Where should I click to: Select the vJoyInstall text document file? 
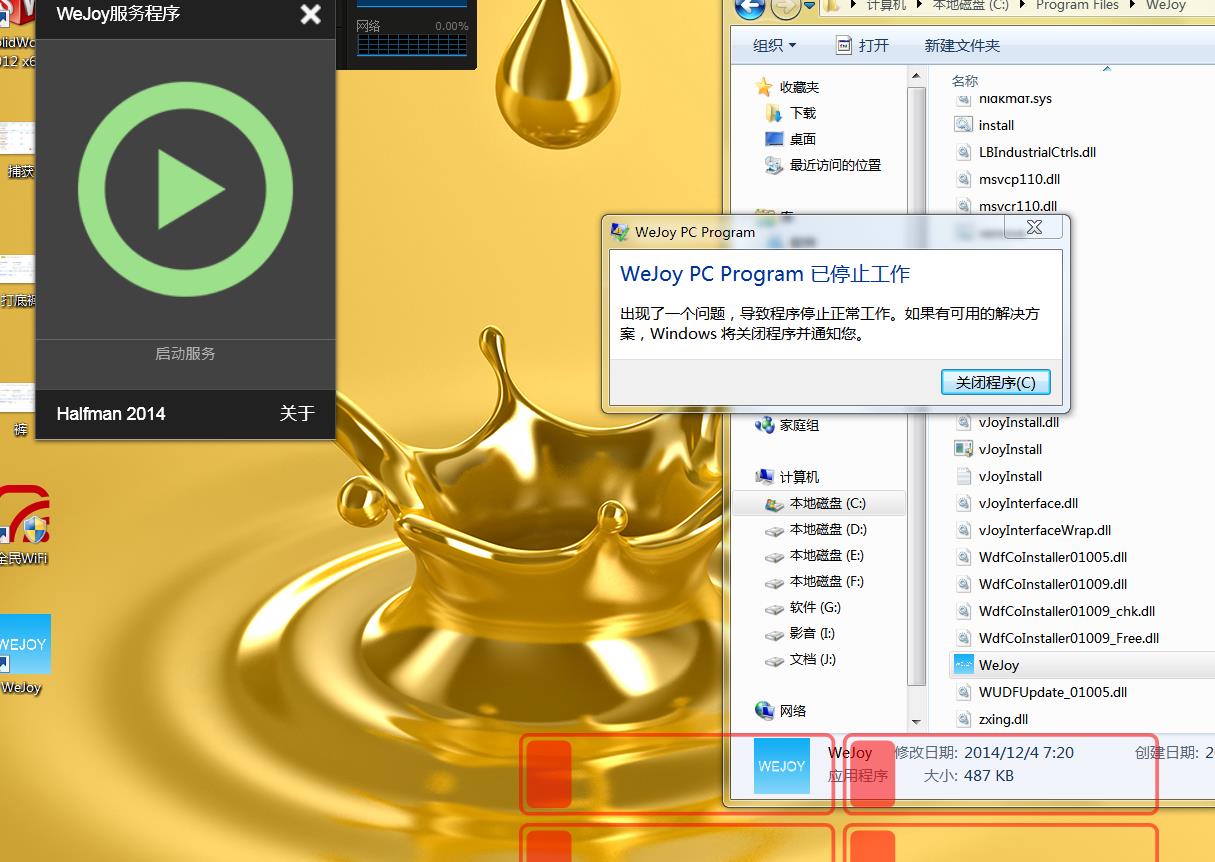(999, 476)
